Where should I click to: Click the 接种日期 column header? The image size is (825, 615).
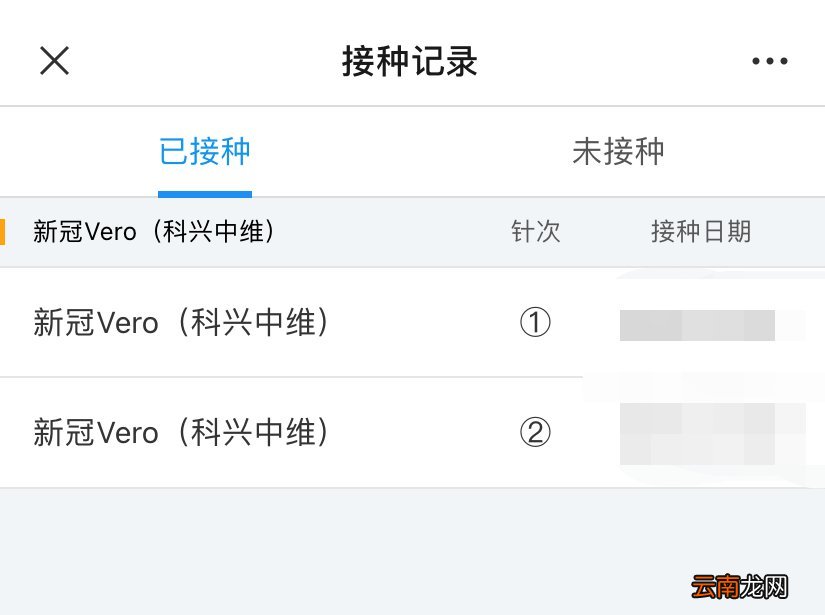coord(701,231)
